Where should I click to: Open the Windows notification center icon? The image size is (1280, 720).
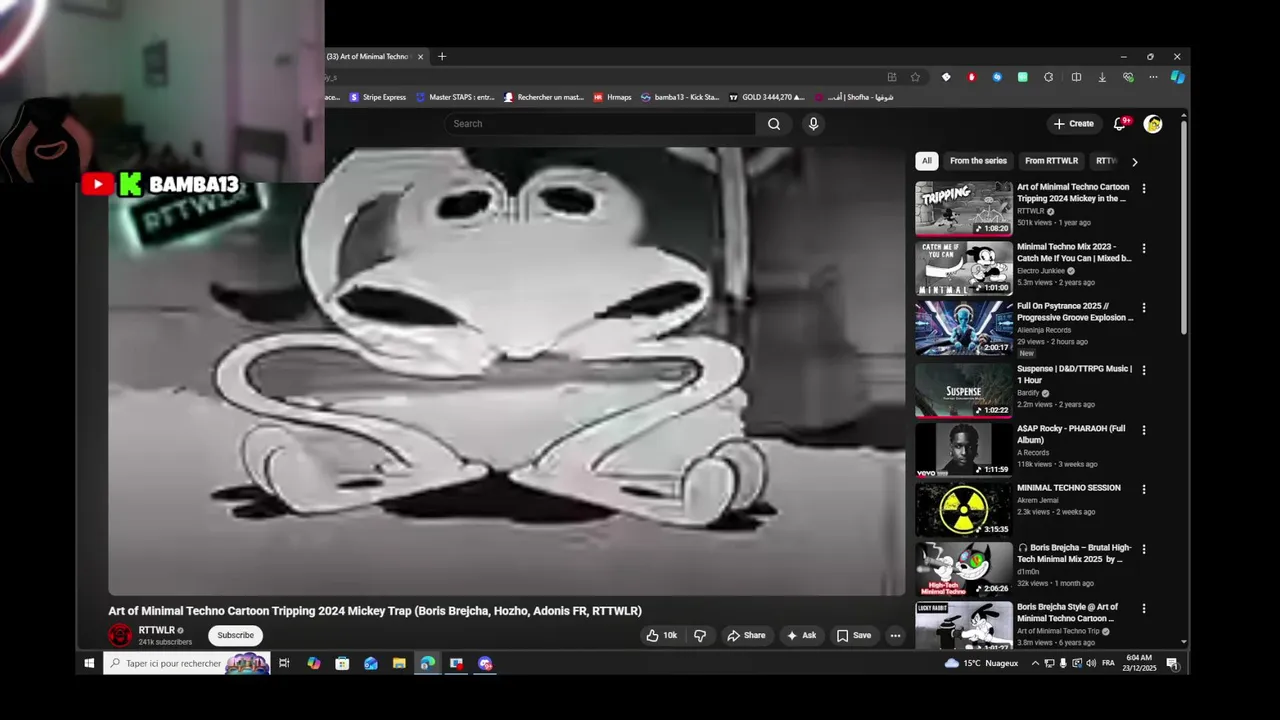(1172, 663)
